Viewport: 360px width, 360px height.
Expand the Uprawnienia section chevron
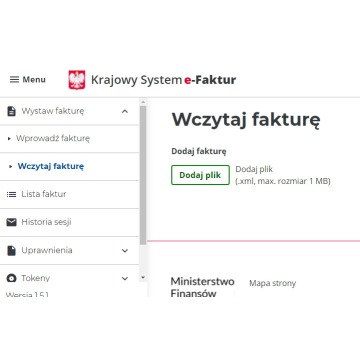(x=125, y=251)
